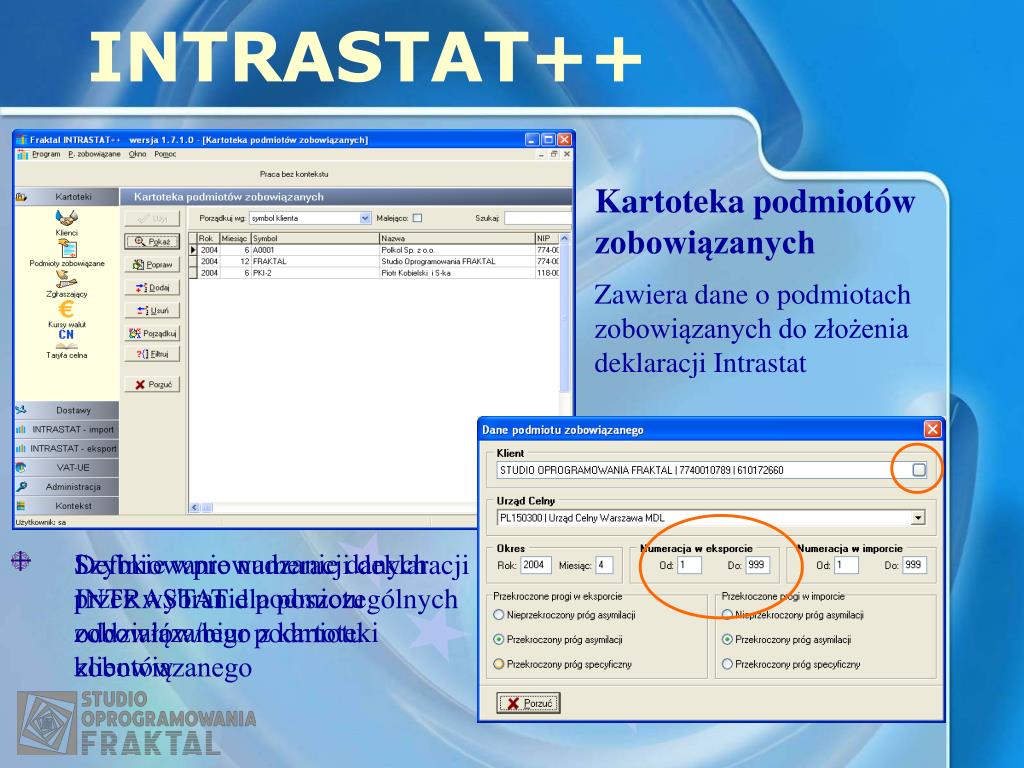Open the P. zobowiązane menu
Screen dimensions: 1024x768
pyautogui.click(x=94, y=154)
